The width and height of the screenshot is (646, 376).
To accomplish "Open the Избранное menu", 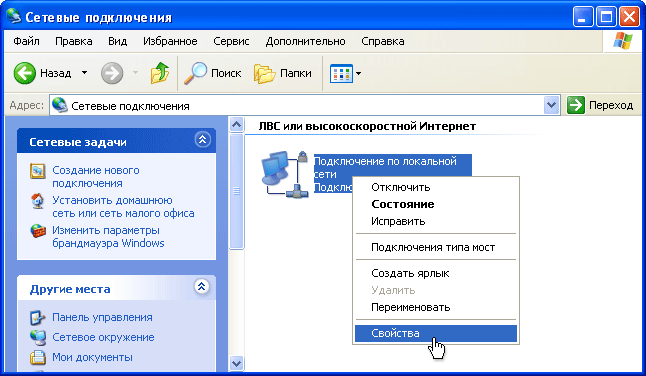I will coord(170,41).
